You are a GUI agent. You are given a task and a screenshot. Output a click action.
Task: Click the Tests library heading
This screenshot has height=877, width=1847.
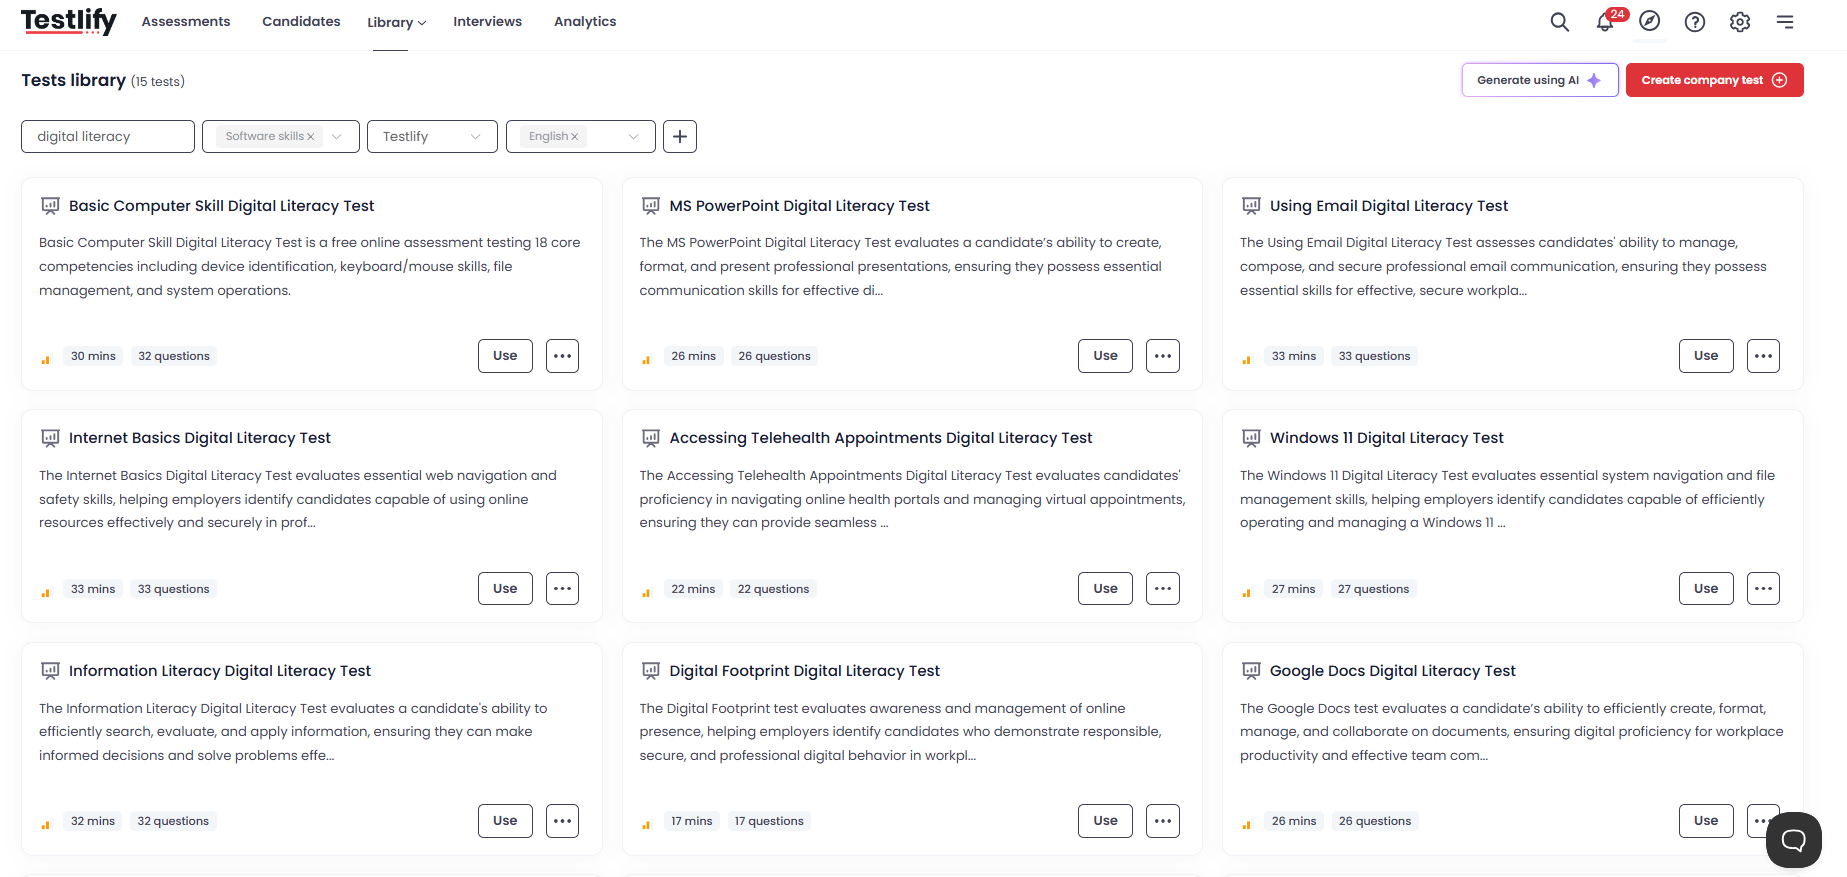pyautogui.click(x=73, y=80)
